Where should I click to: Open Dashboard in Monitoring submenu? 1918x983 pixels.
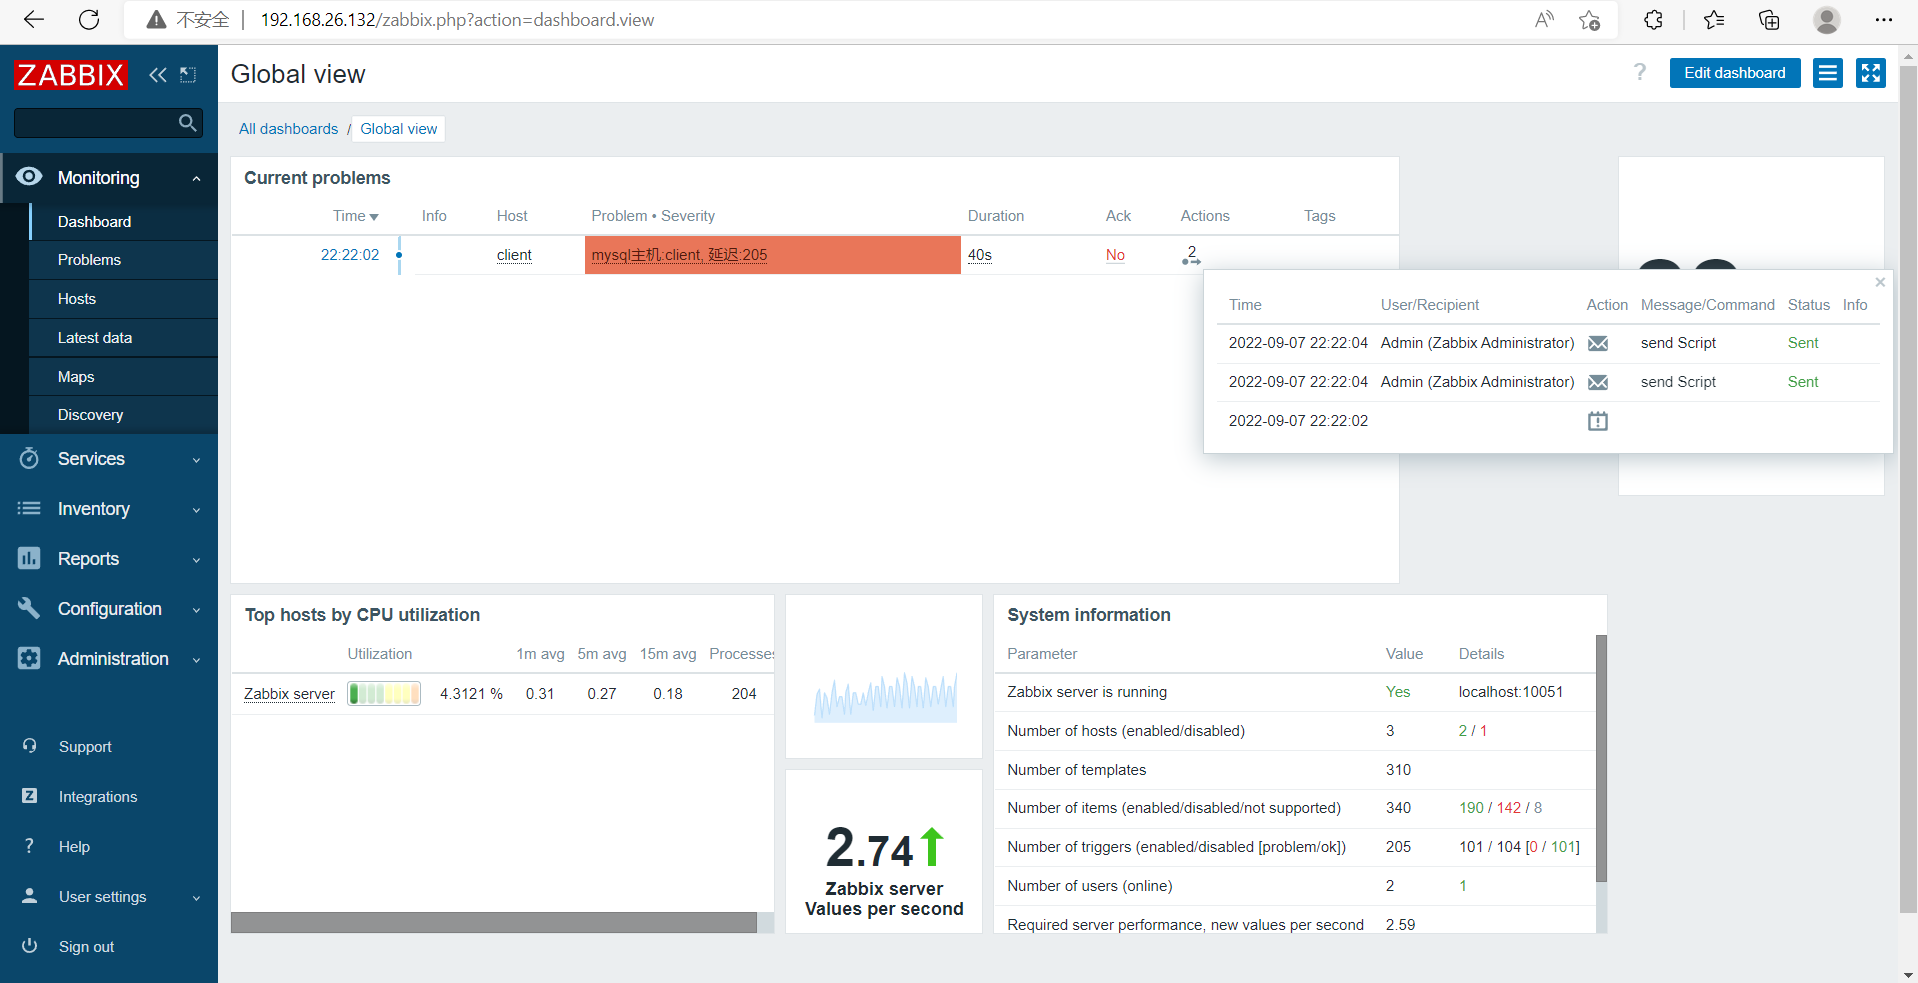pos(124,222)
